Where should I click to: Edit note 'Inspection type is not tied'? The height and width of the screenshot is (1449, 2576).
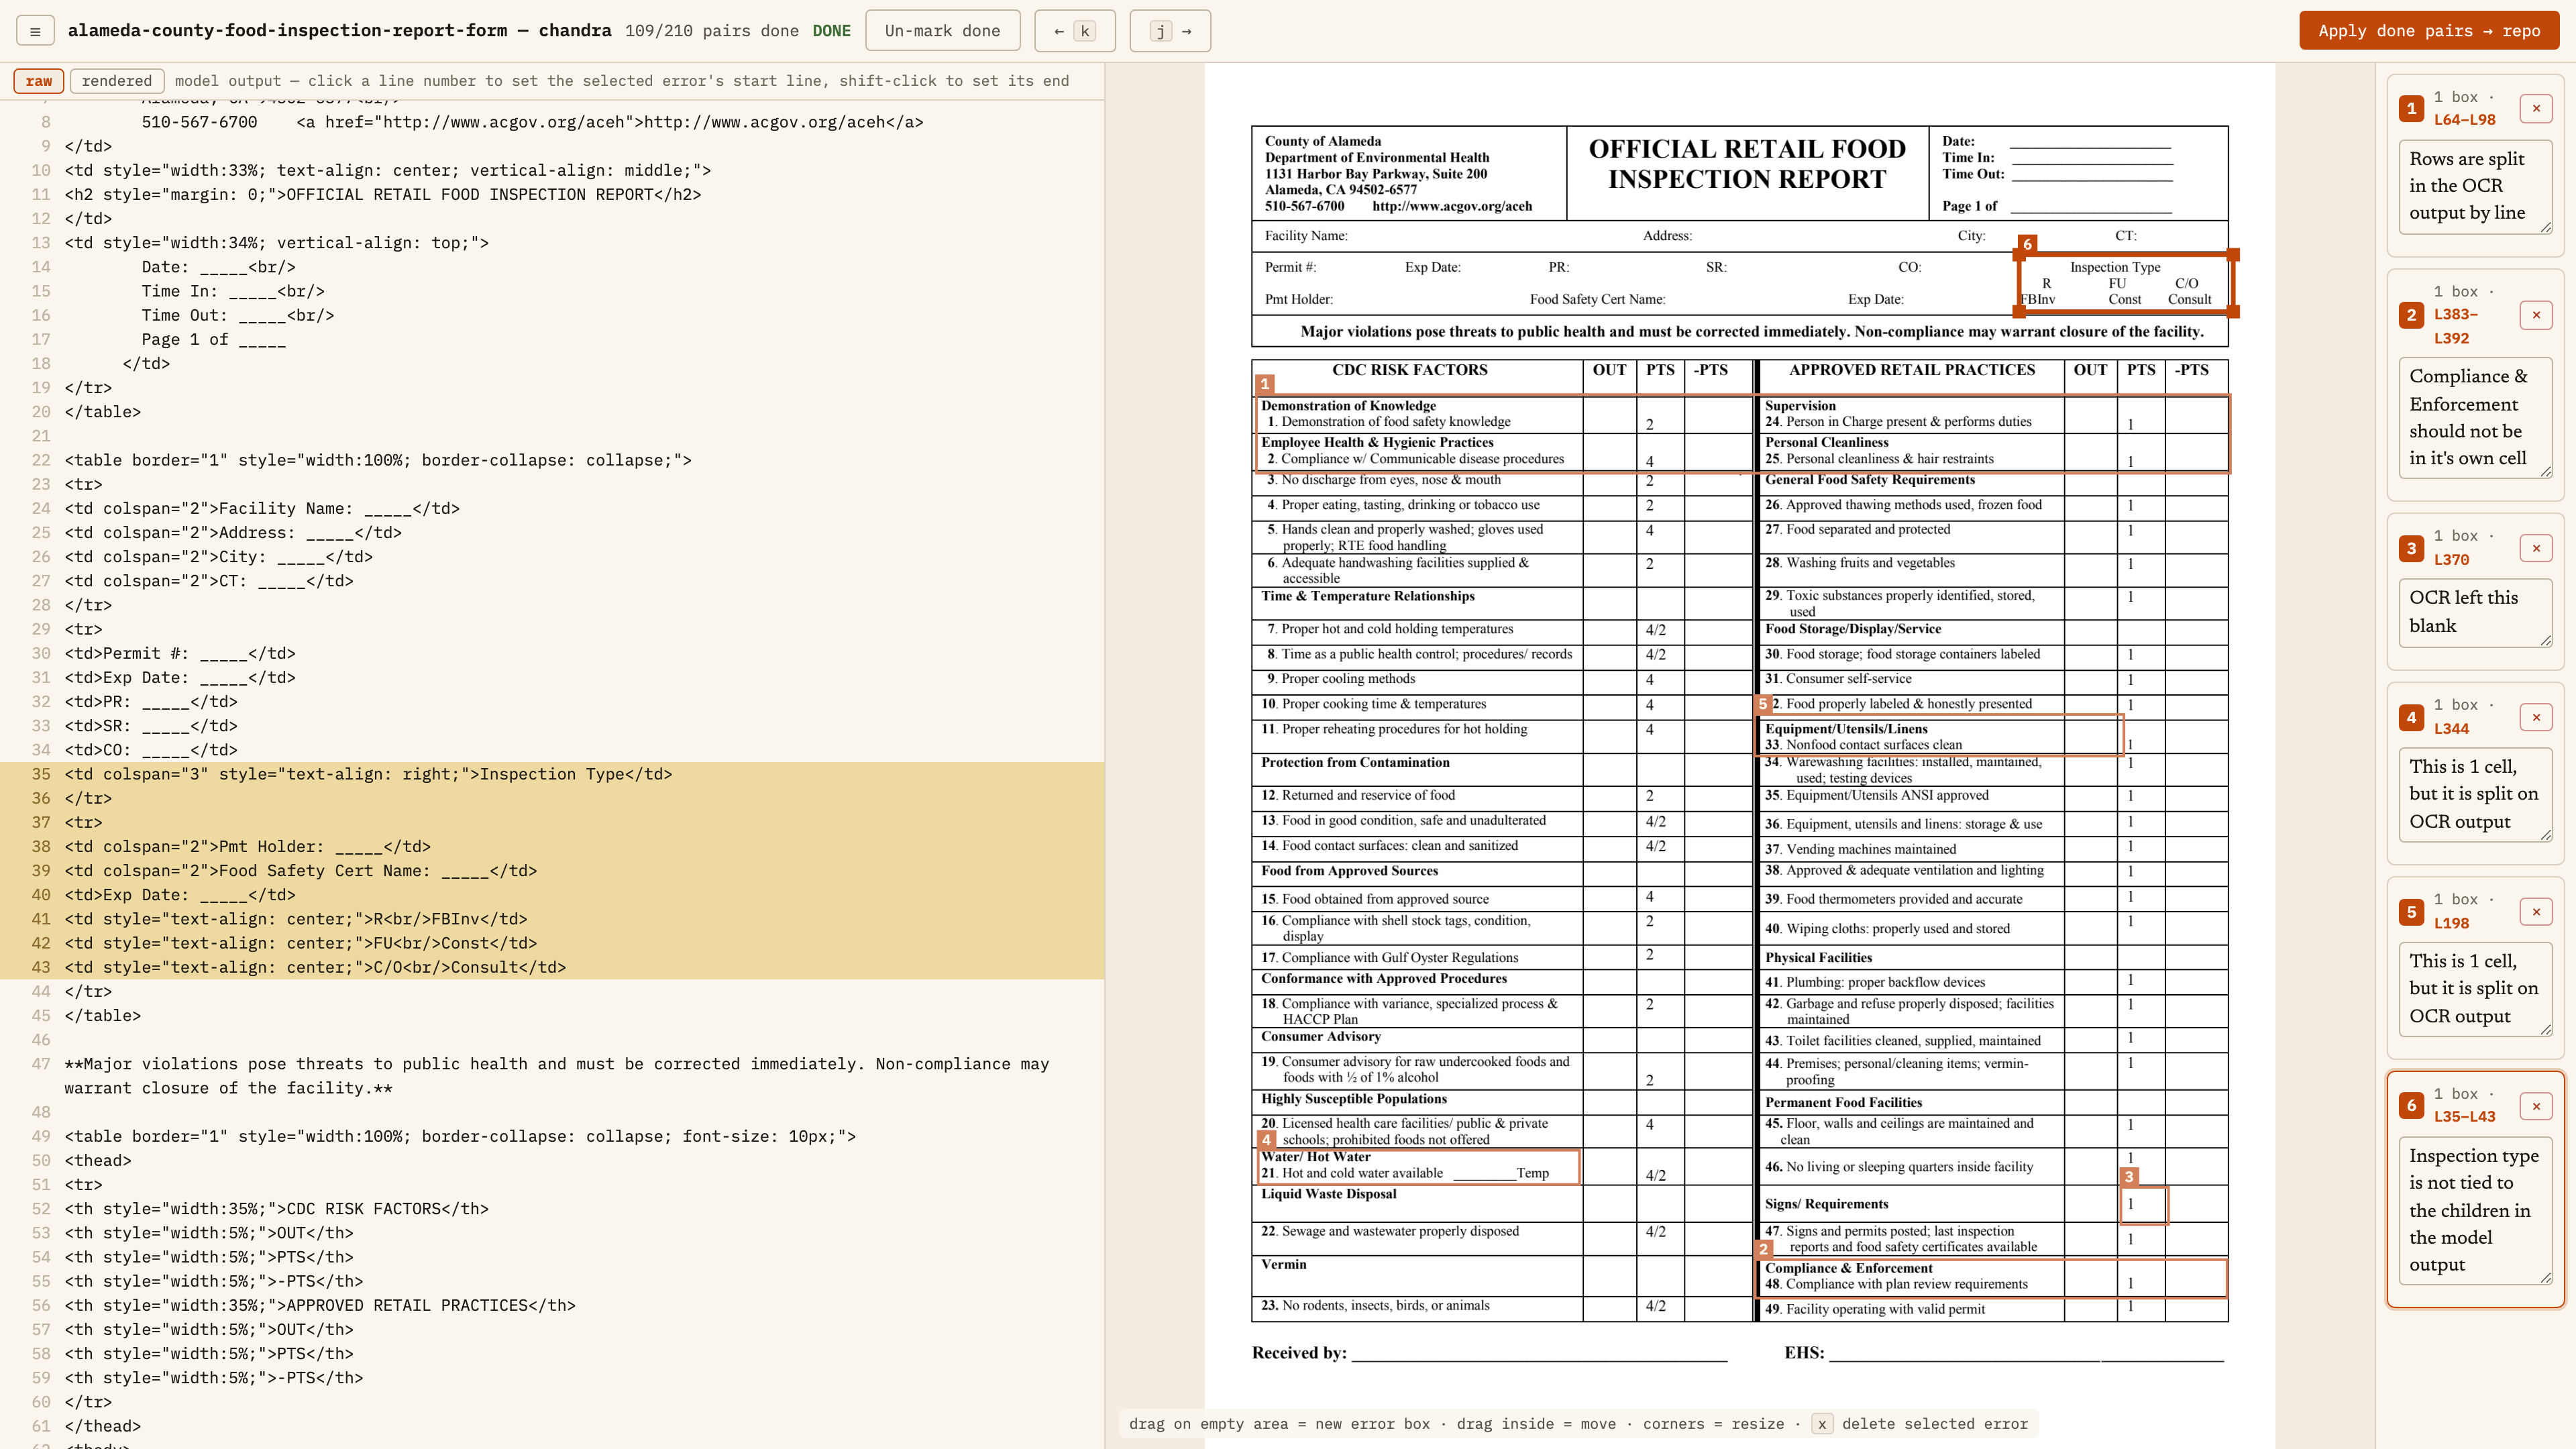[2475, 1210]
